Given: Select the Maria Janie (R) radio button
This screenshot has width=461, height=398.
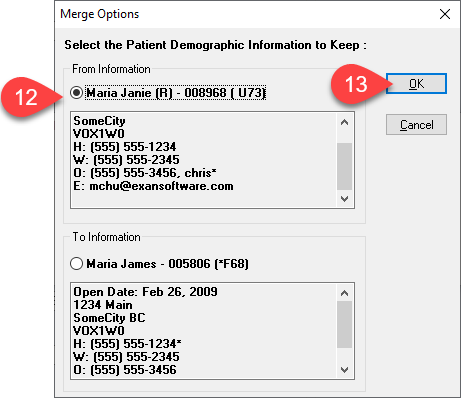Looking at the screenshot, I should pos(76,93).
